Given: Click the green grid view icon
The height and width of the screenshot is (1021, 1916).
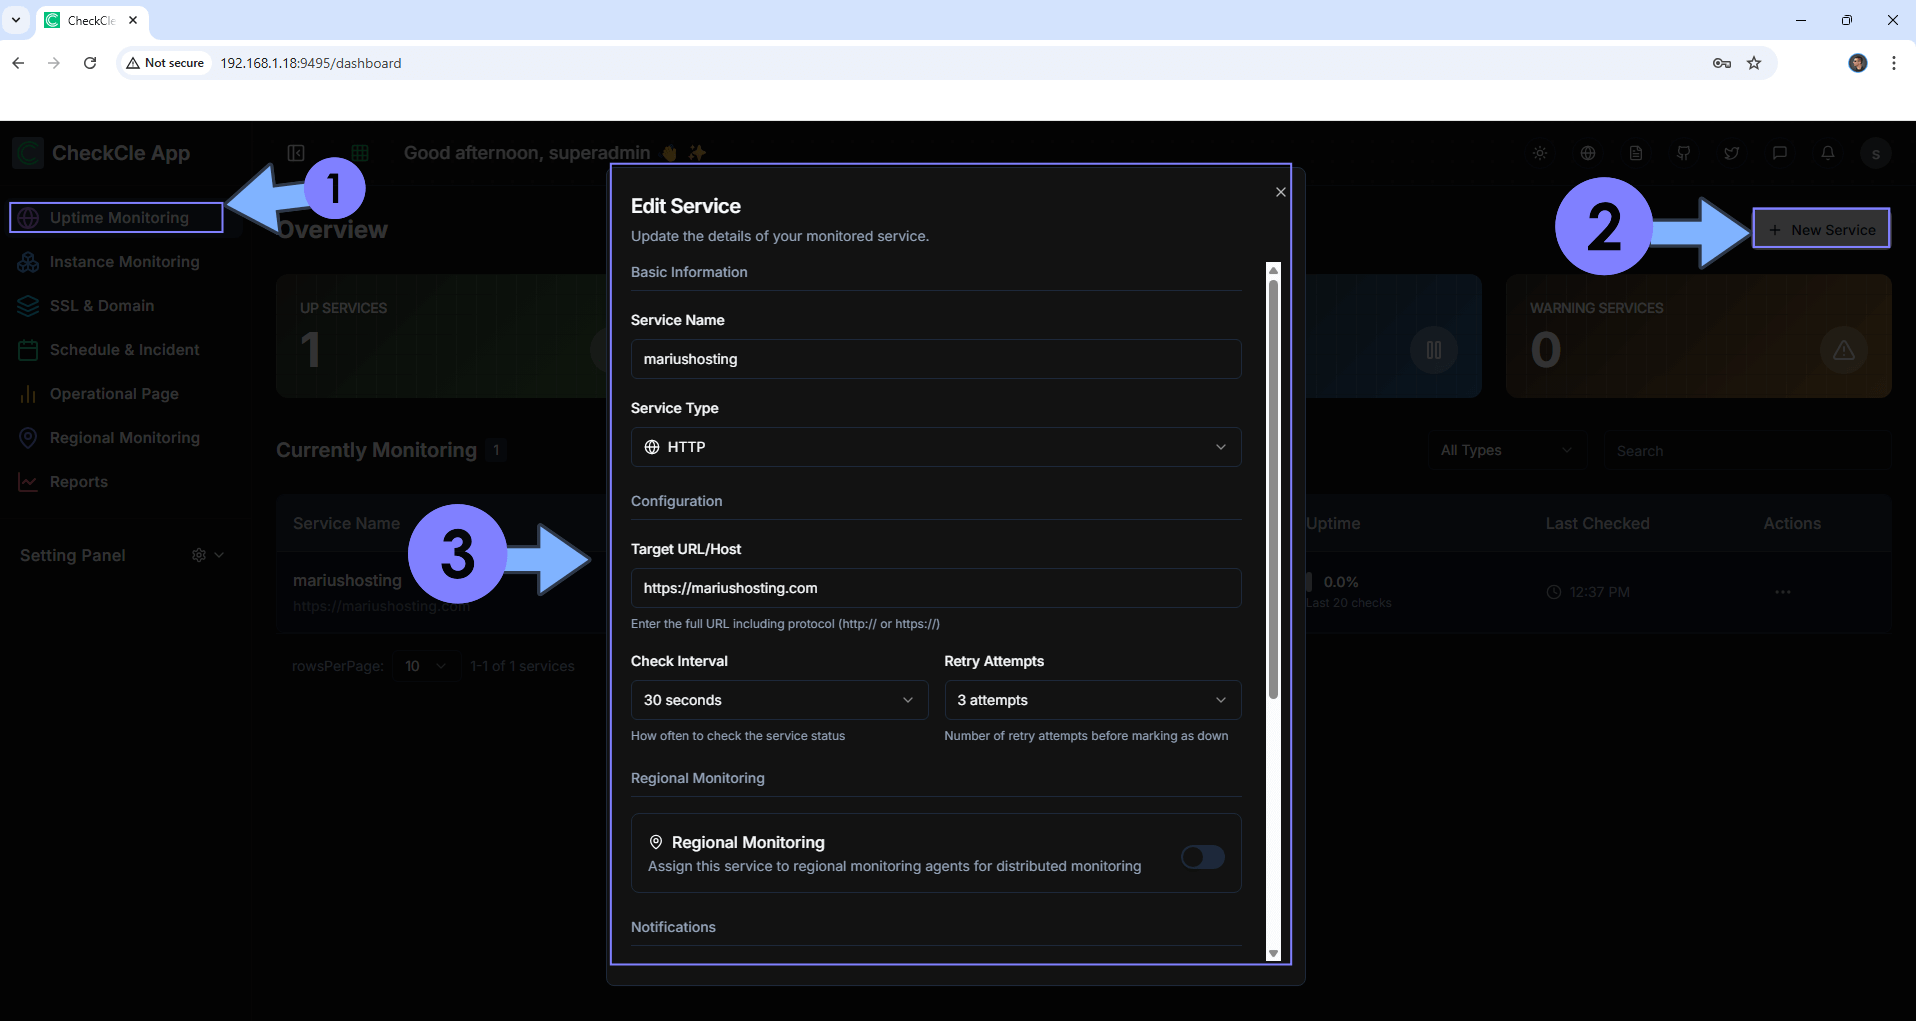Looking at the screenshot, I should pyautogui.click(x=360, y=153).
